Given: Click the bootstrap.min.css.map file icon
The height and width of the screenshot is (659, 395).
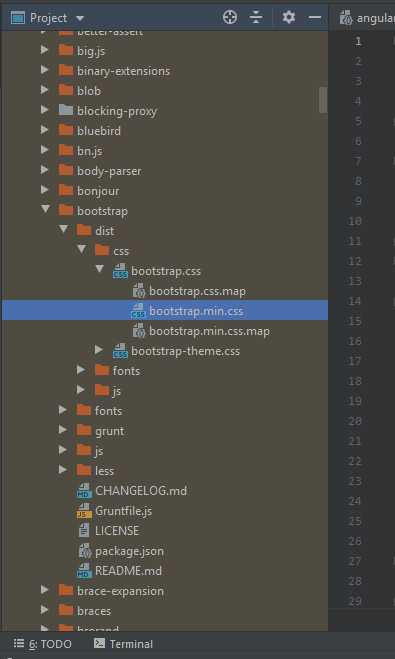Looking at the screenshot, I should tap(139, 331).
